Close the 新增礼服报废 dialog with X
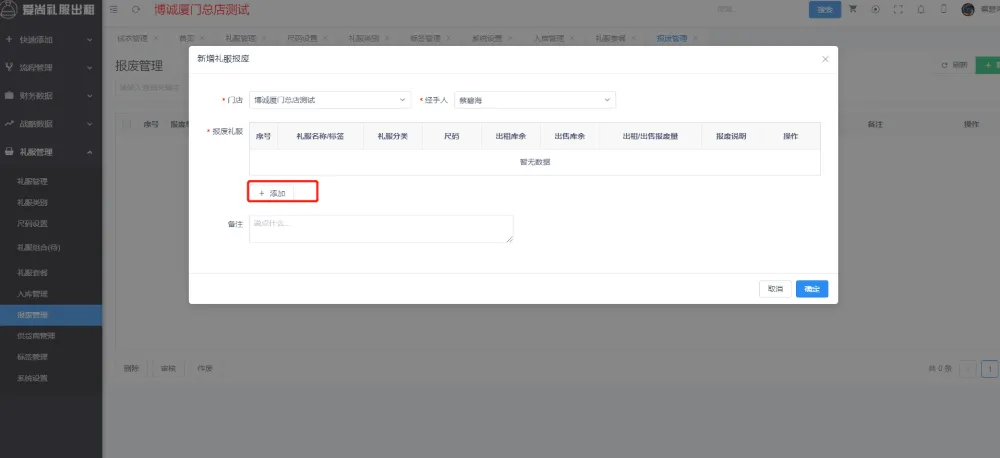Image resolution: width=1000 pixels, height=458 pixels. click(825, 59)
